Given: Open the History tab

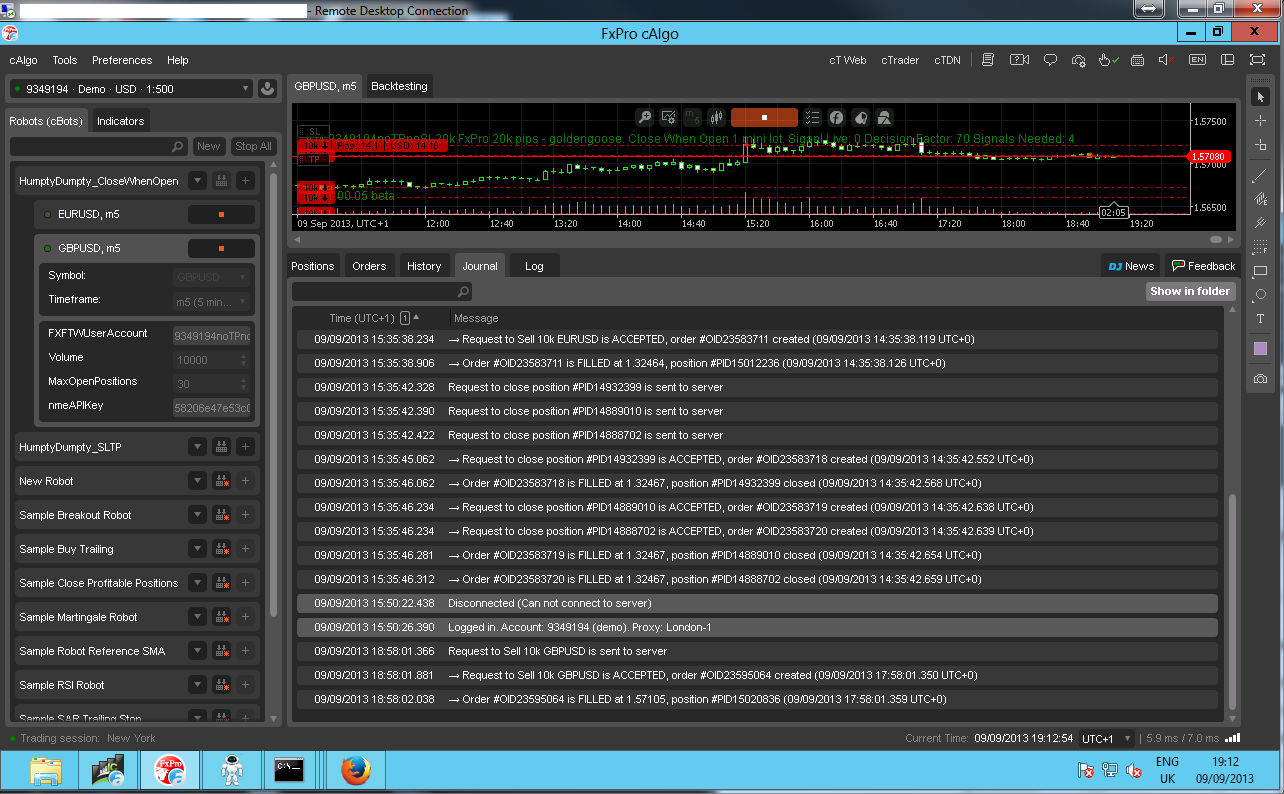Looking at the screenshot, I should pyautogui.click(x=424, y=266).
